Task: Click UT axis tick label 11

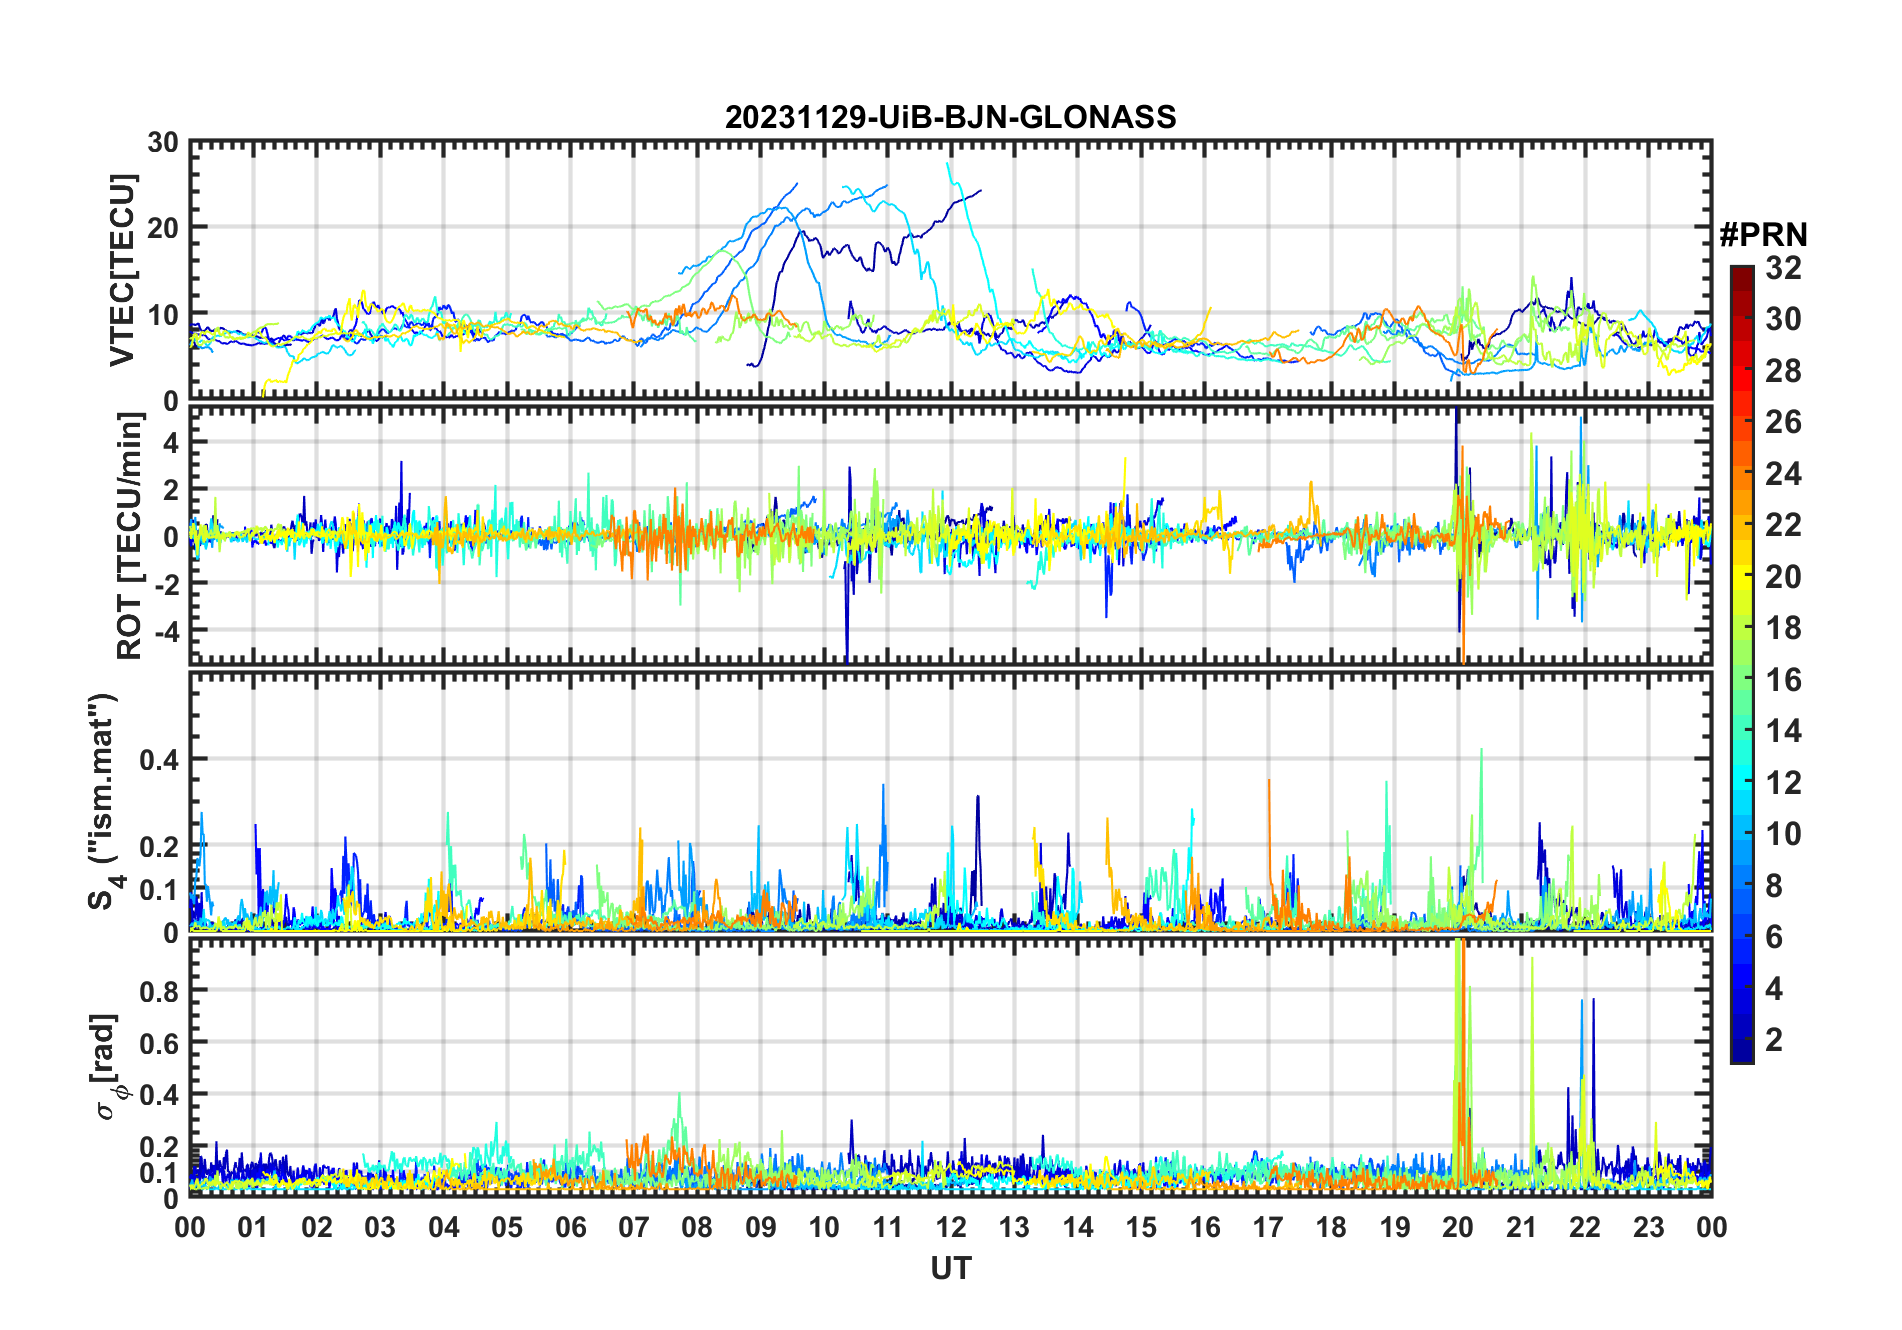Action: tap(887, 1227)
